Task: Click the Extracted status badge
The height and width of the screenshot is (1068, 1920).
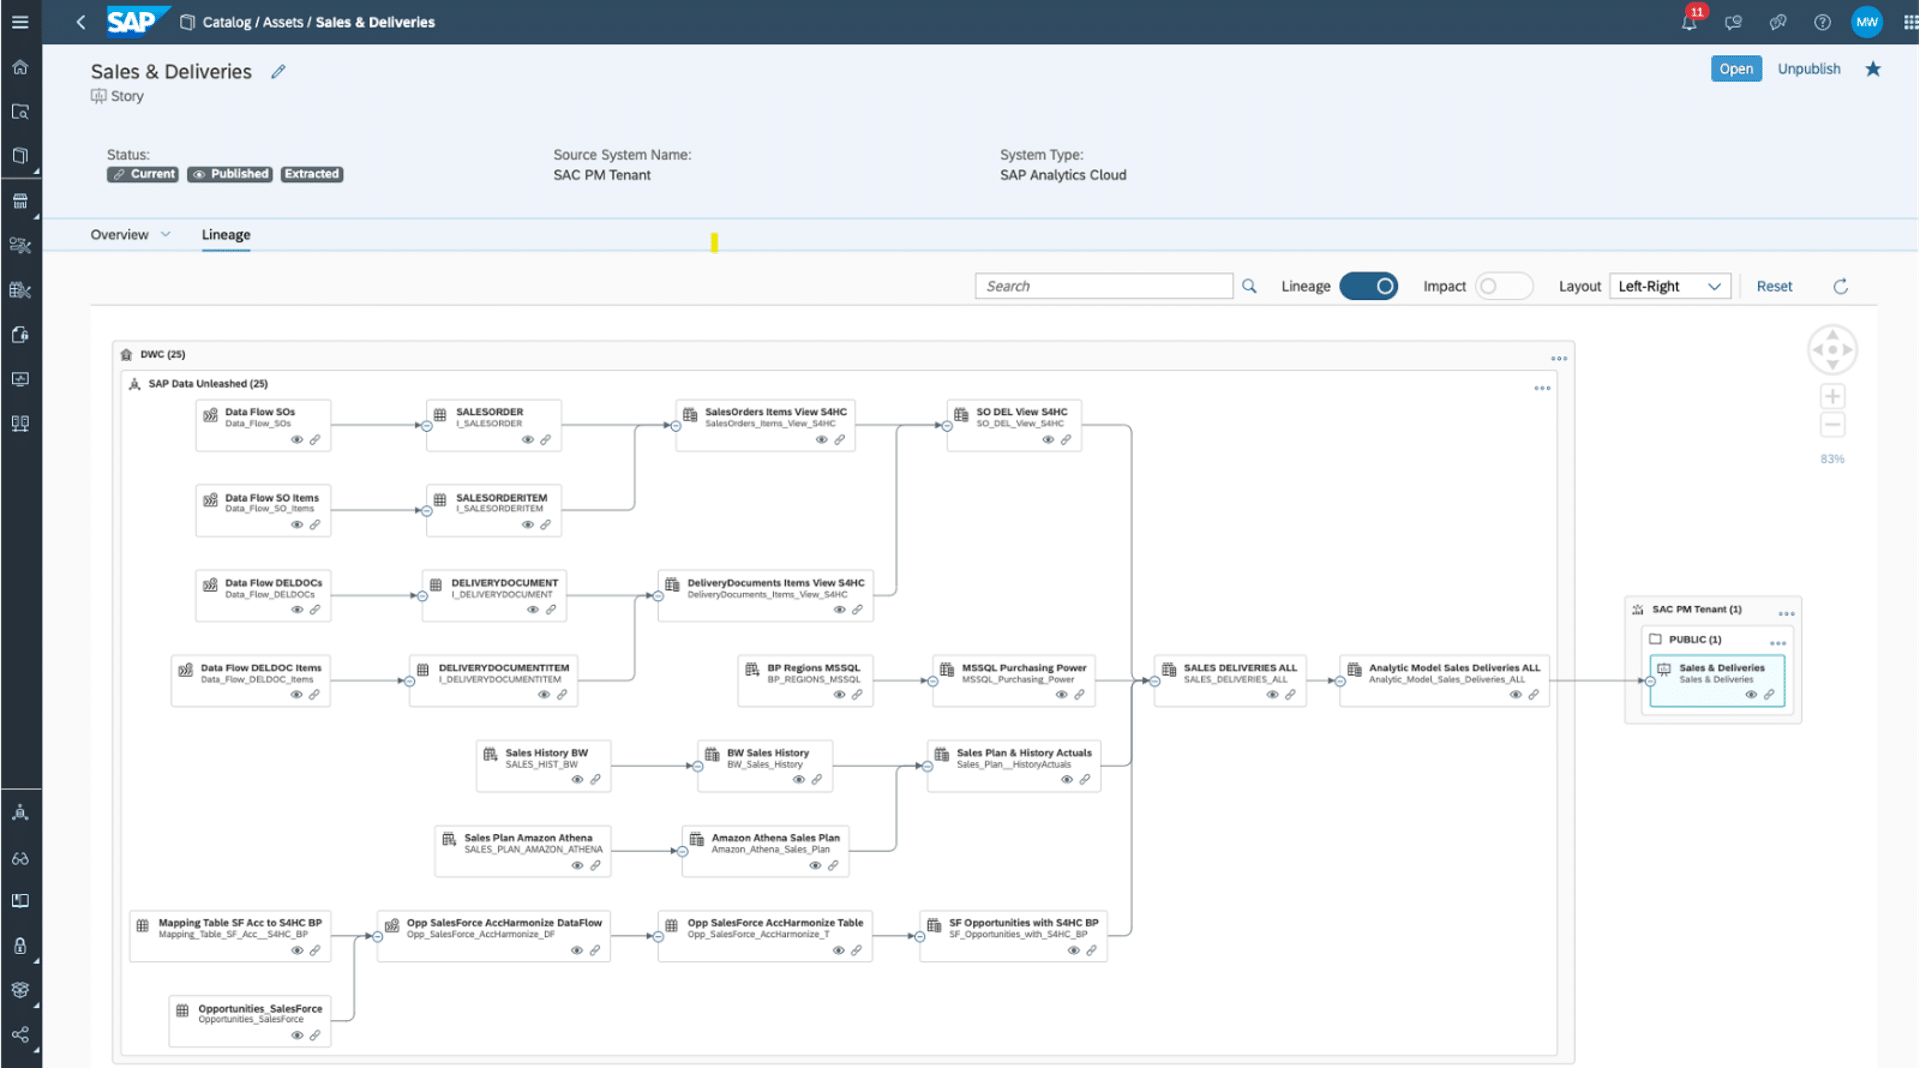Action: (x=312, y=174)
